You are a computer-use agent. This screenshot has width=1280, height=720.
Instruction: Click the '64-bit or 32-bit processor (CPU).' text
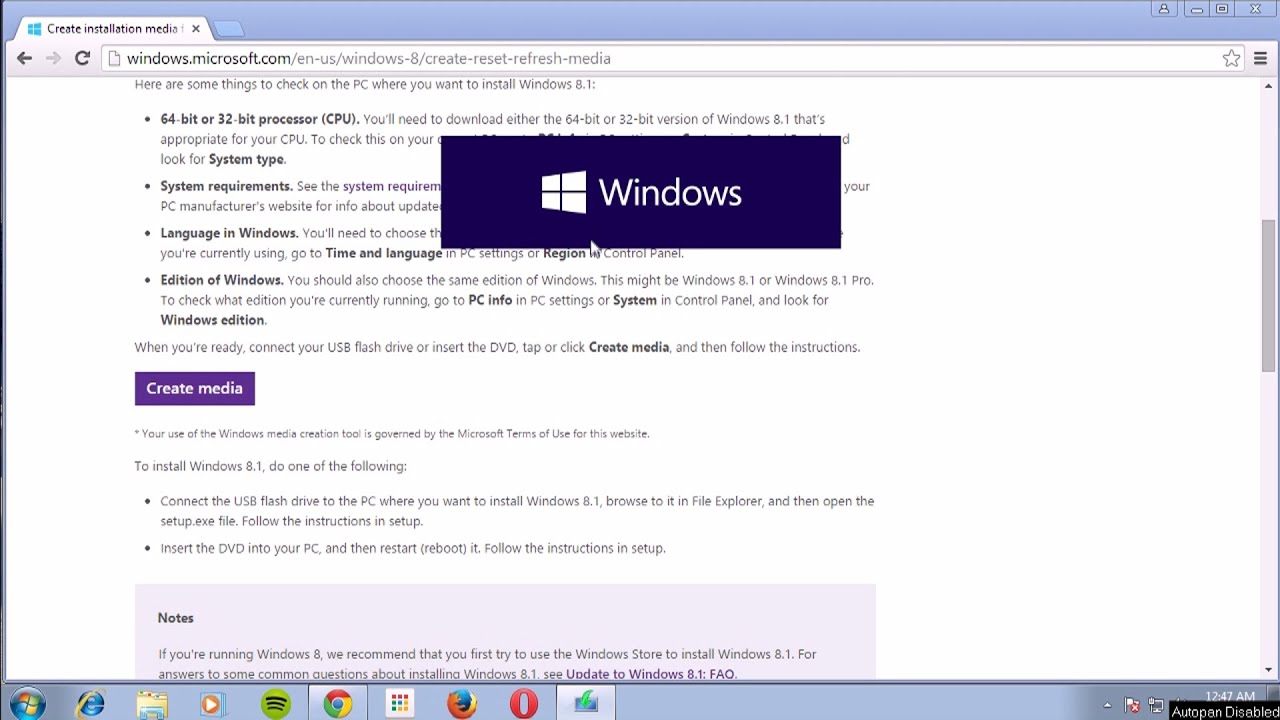260,119
